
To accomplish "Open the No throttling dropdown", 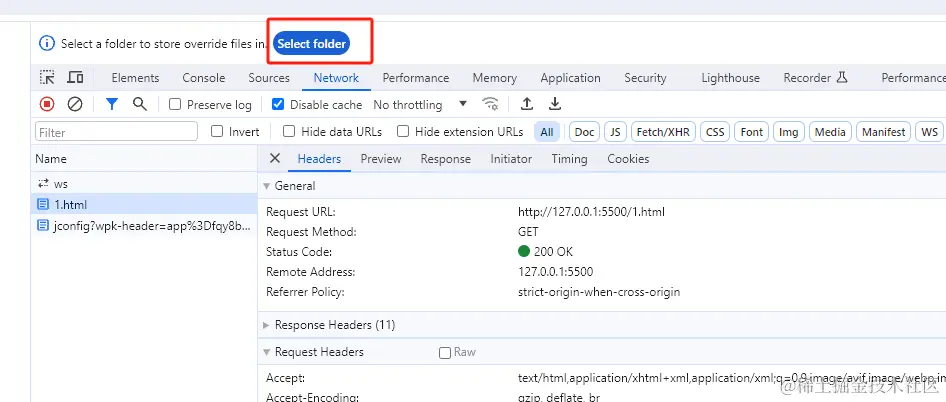I will (420, 104).
